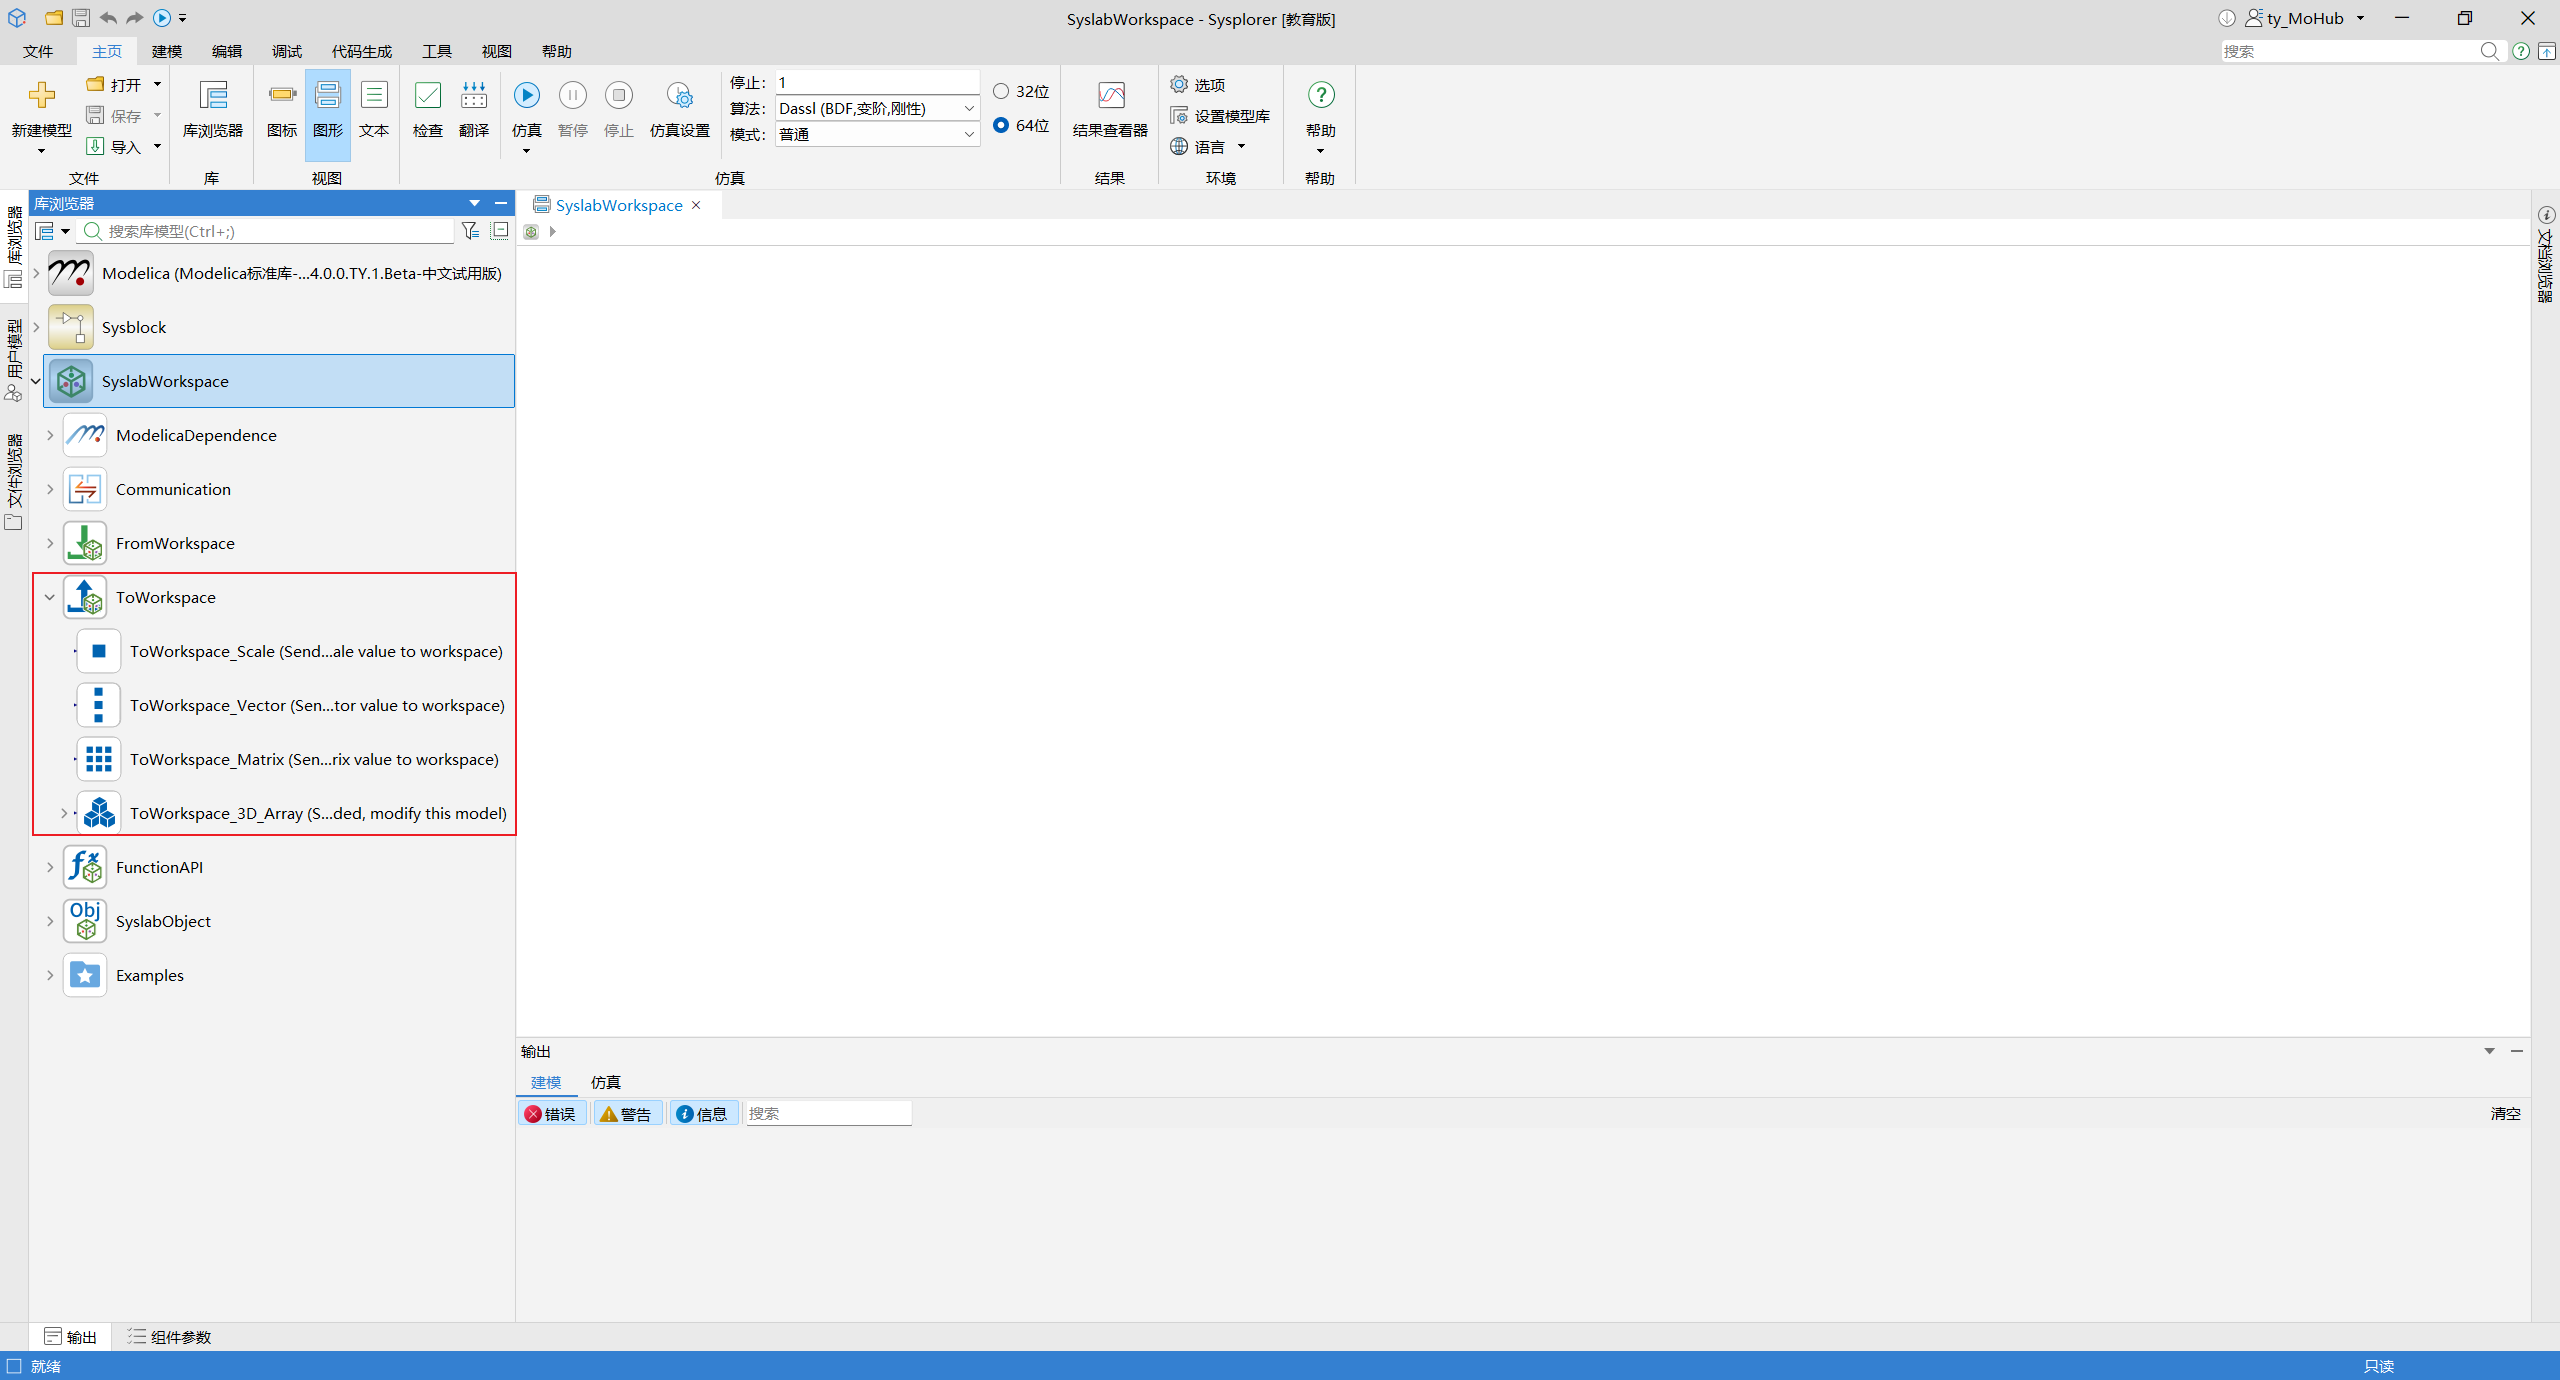Switch to 文本 text view
Screen dimensions: 2560x1380
click(374, 95)
